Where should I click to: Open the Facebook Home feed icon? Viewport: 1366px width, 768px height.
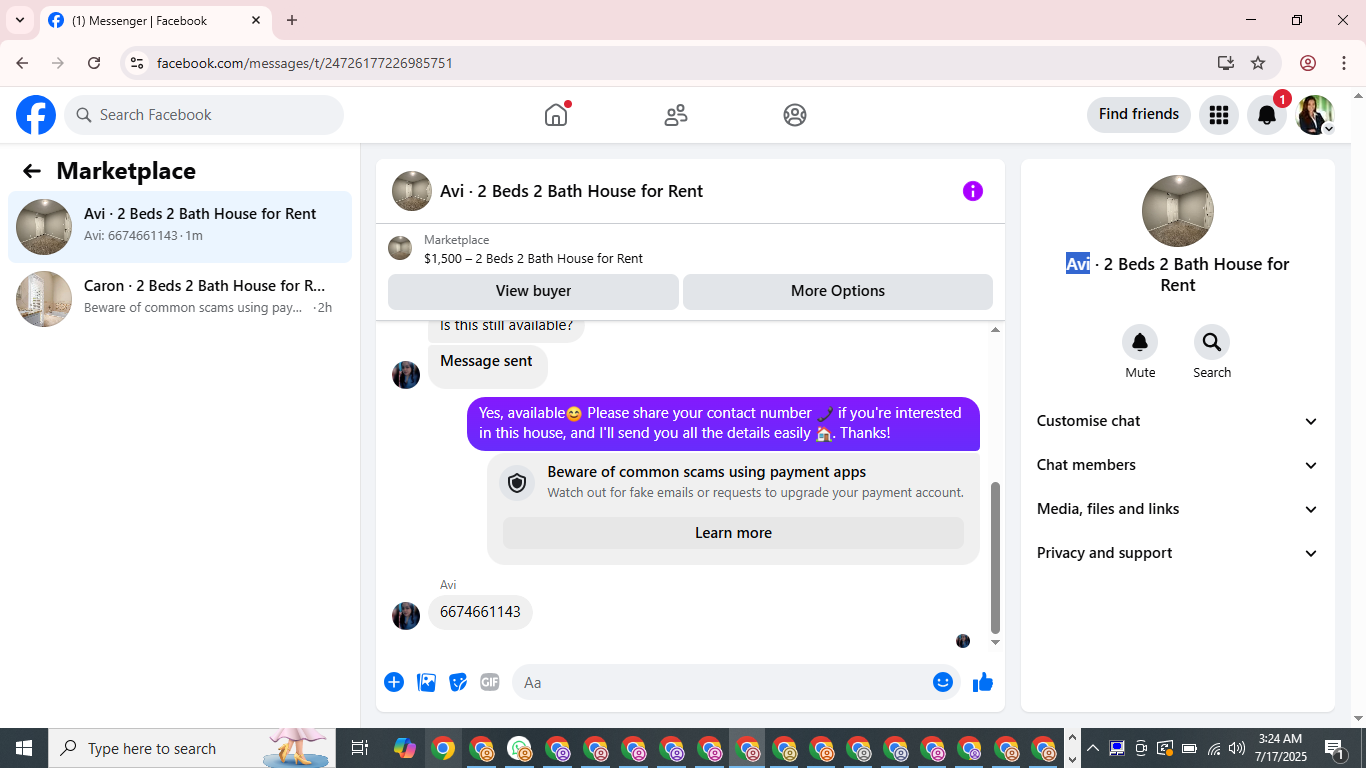click(x=556, y=115)
